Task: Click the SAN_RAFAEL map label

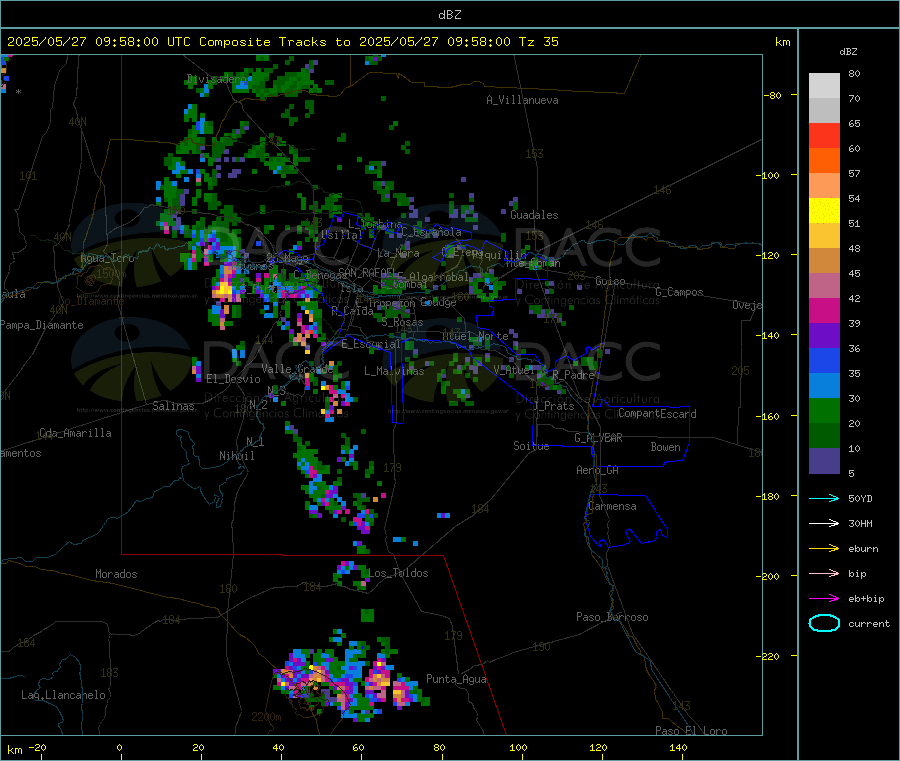Action: 367,272
